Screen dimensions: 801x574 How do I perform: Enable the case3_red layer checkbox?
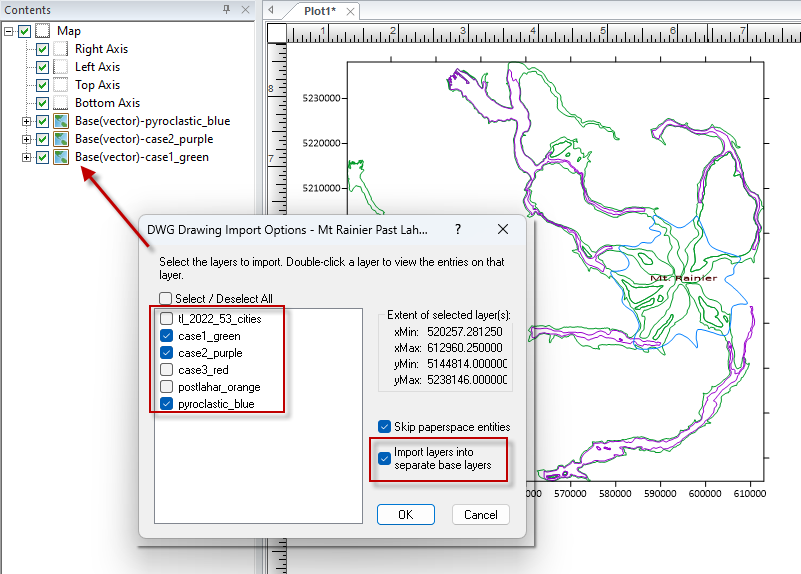tap(166, 370)
